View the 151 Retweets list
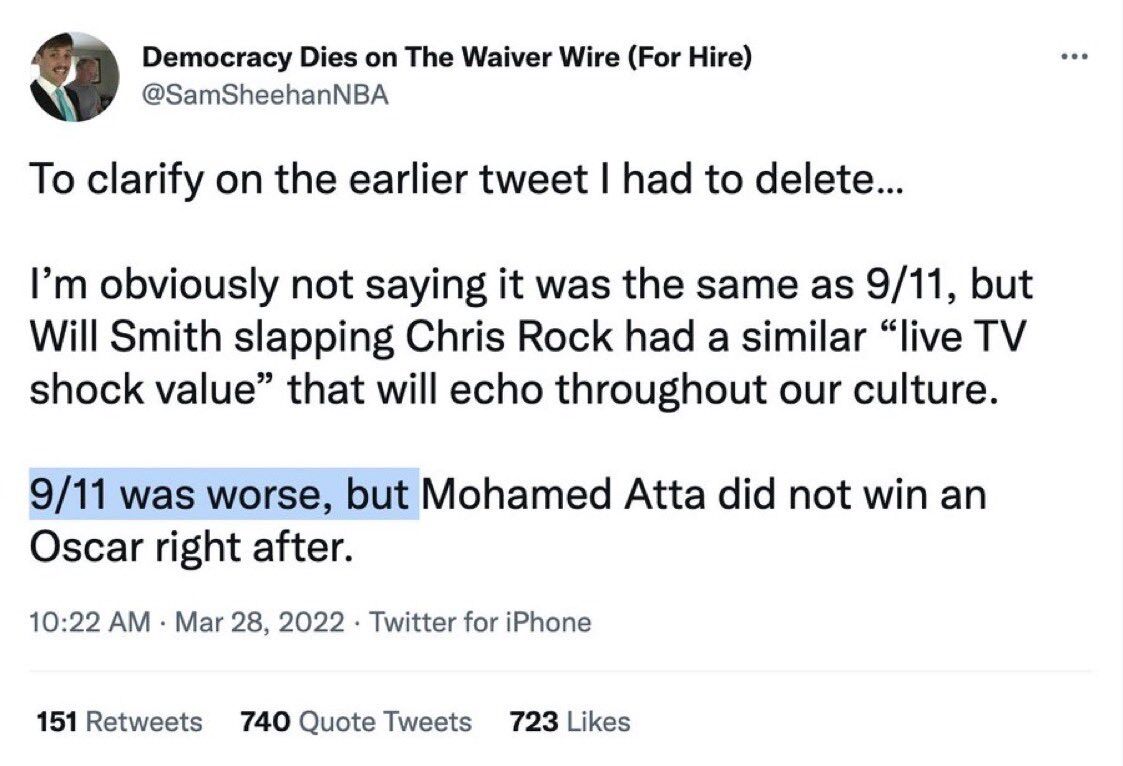Viewport: 1123px width, 766px height. point(119,721)
